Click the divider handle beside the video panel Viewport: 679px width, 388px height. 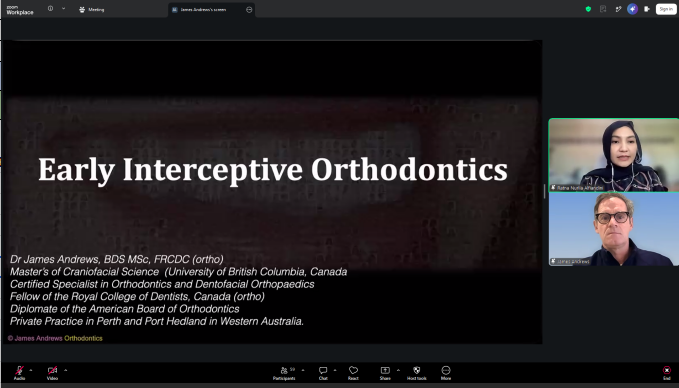tap(545, 191)
